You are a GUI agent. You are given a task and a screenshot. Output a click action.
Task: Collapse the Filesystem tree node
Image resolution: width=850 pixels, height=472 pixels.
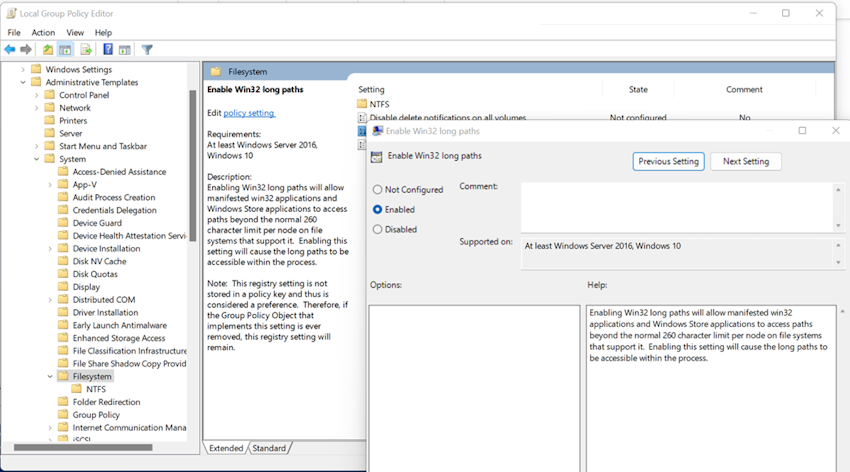[x=50, y=377]
